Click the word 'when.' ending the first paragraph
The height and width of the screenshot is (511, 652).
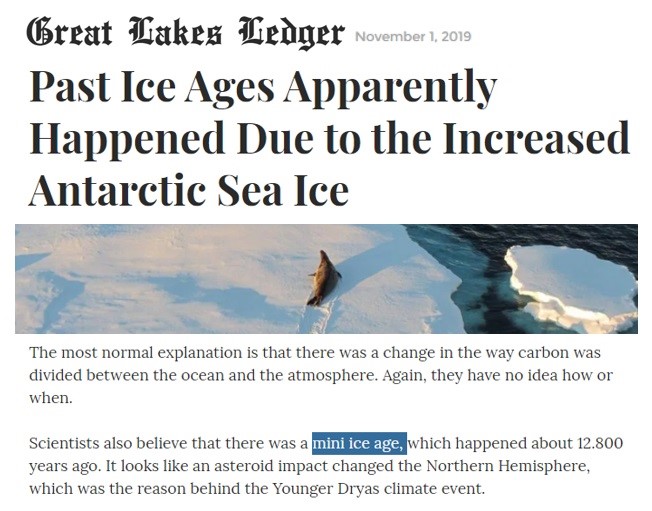click(51, 398)
